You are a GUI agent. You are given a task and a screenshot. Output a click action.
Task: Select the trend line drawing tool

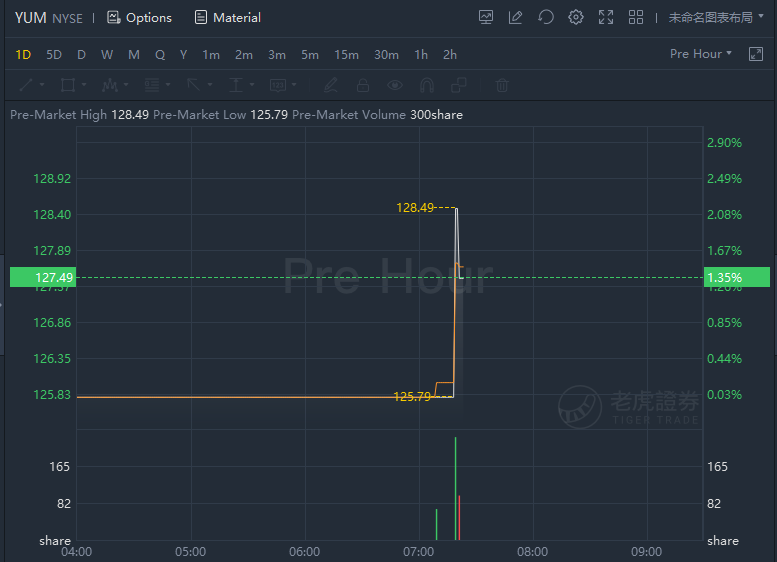click(26, 85)
